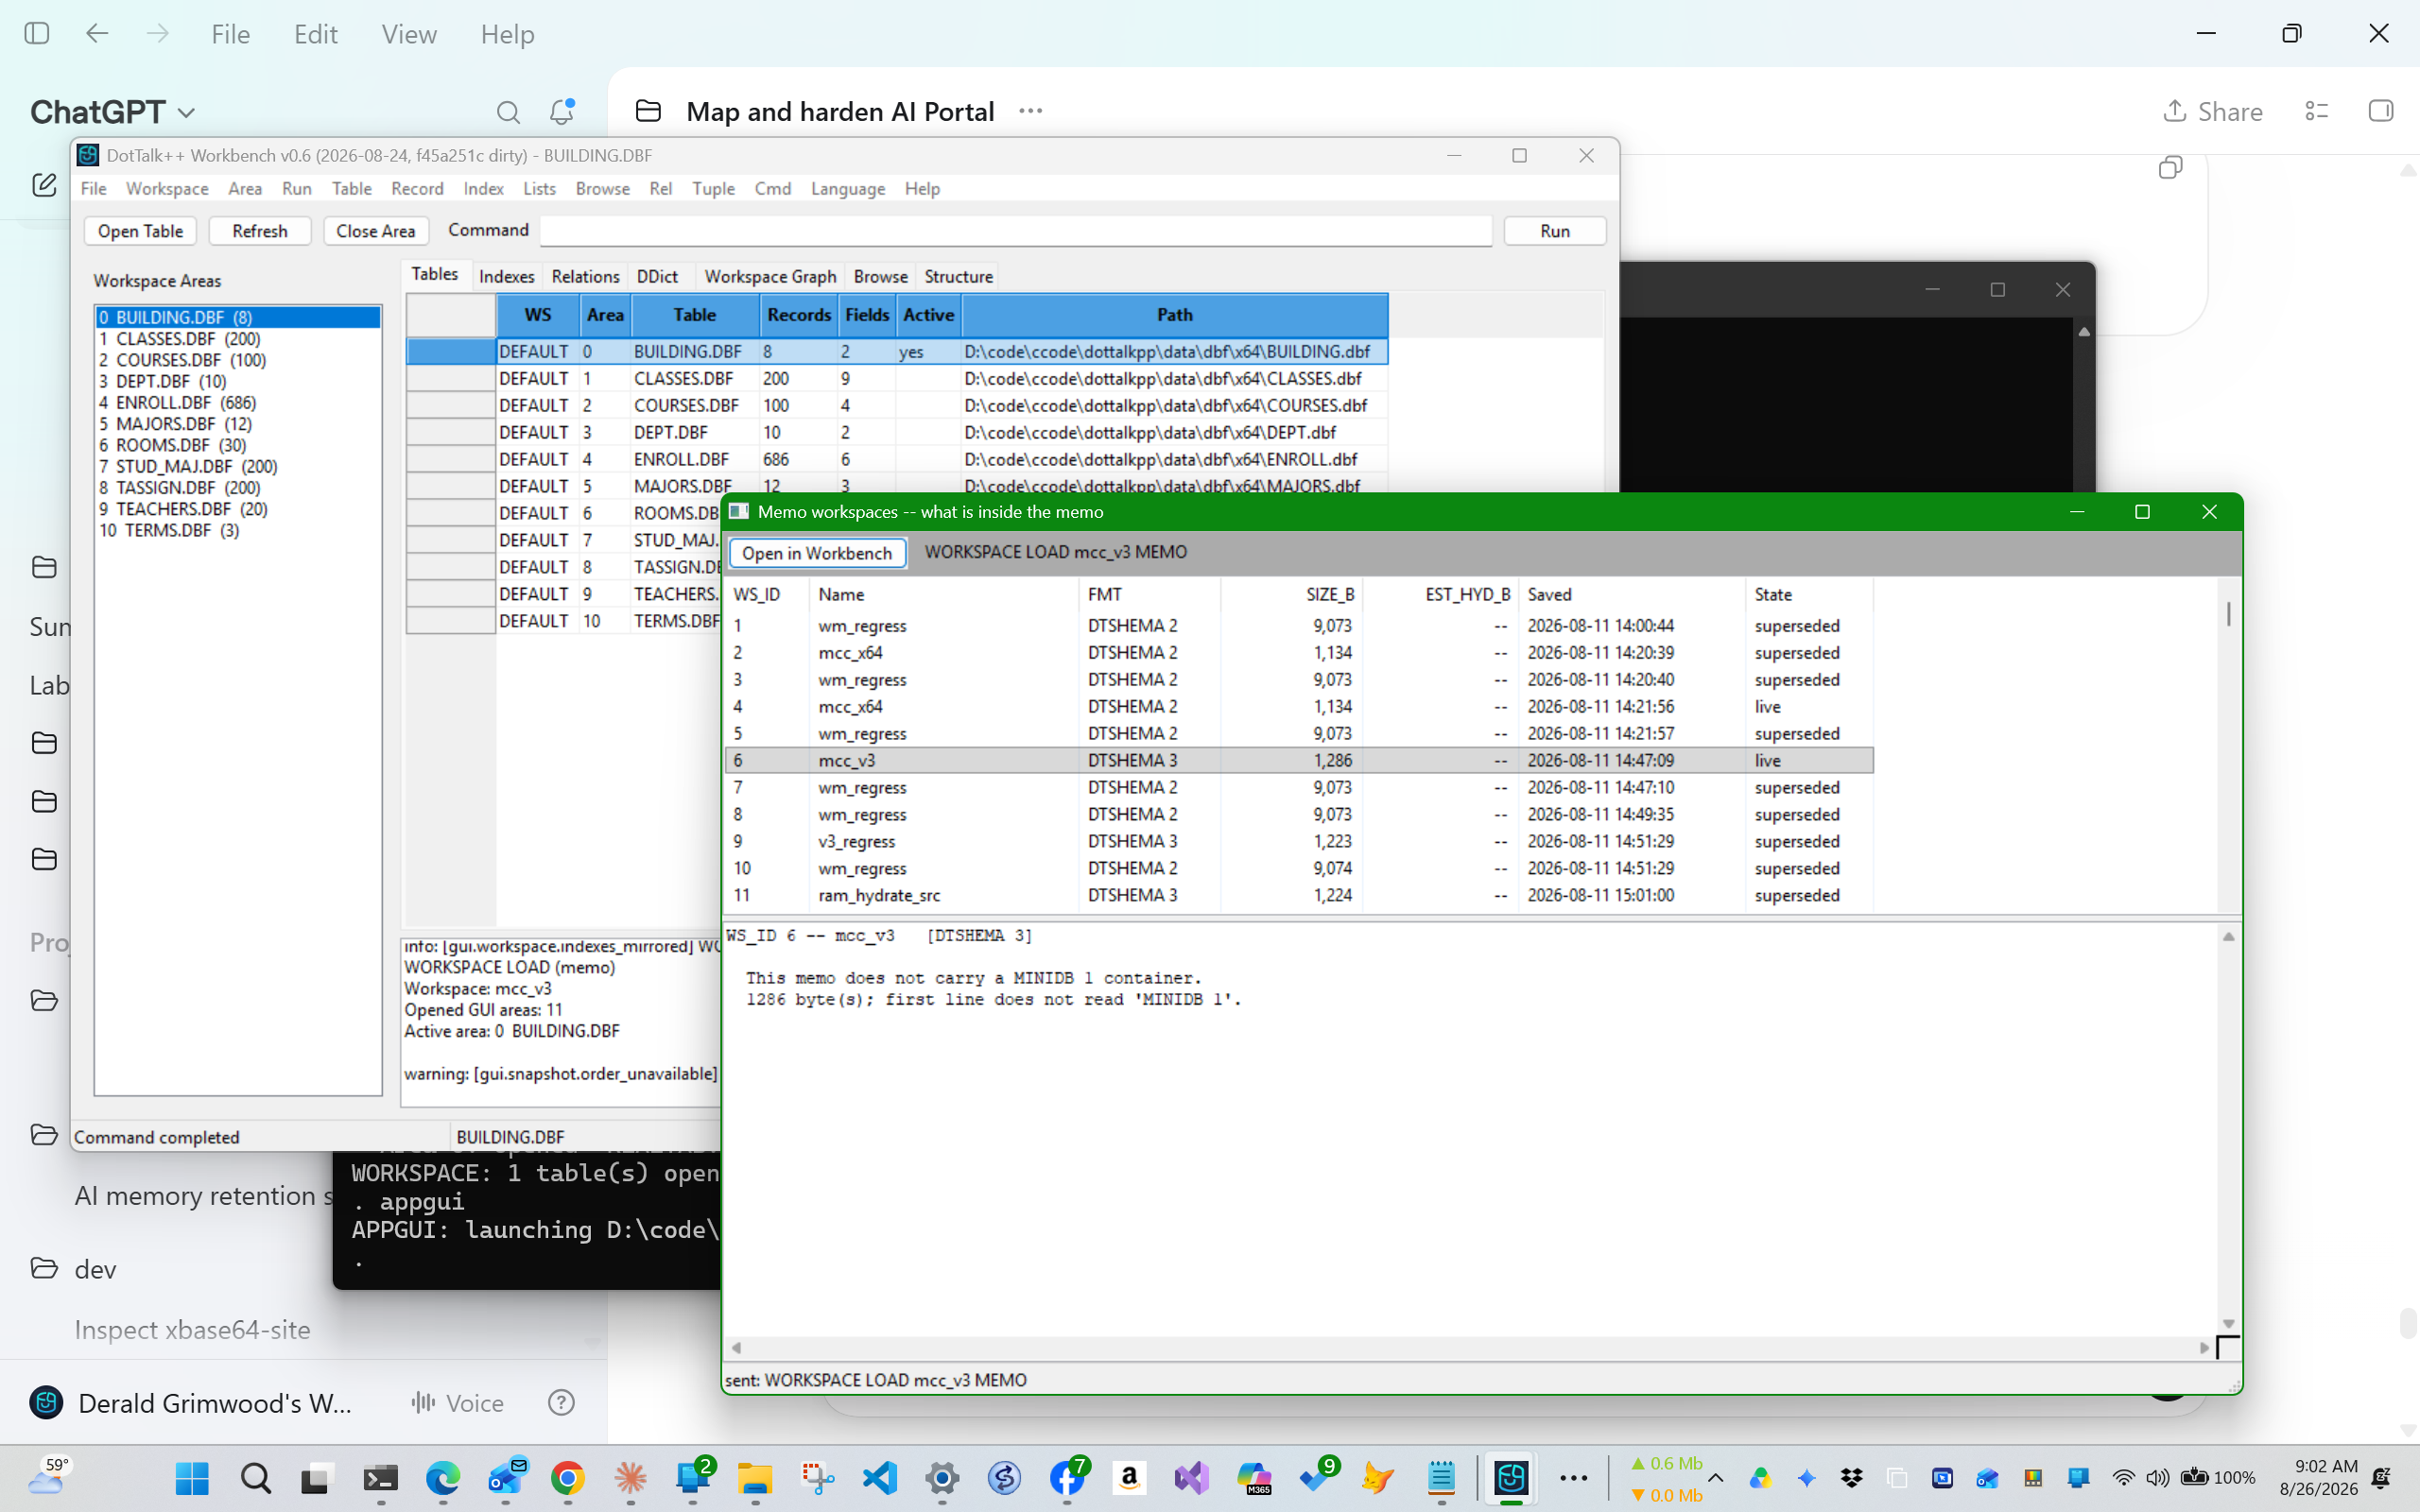Viewport: 2420px width, 1512px height.
Task: Open the Windows Start menu
Action: click(192, 1478)
